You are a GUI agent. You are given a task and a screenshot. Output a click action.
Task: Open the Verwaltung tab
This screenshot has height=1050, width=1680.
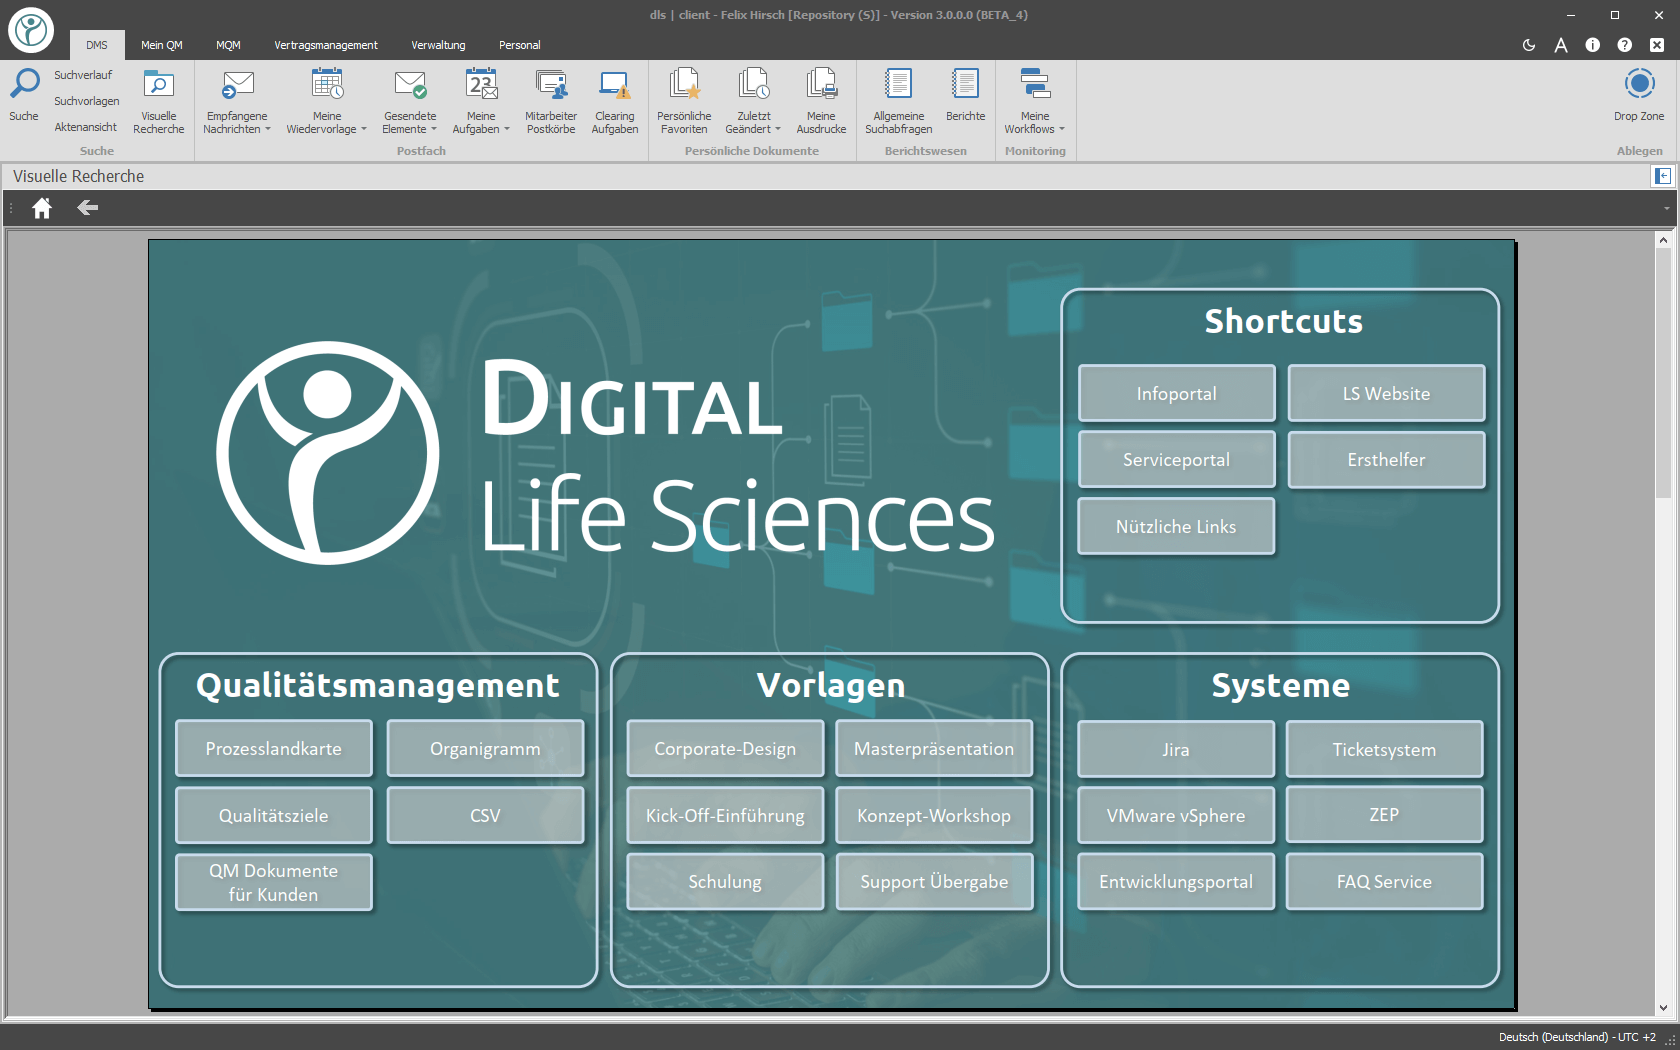[438, 45]
